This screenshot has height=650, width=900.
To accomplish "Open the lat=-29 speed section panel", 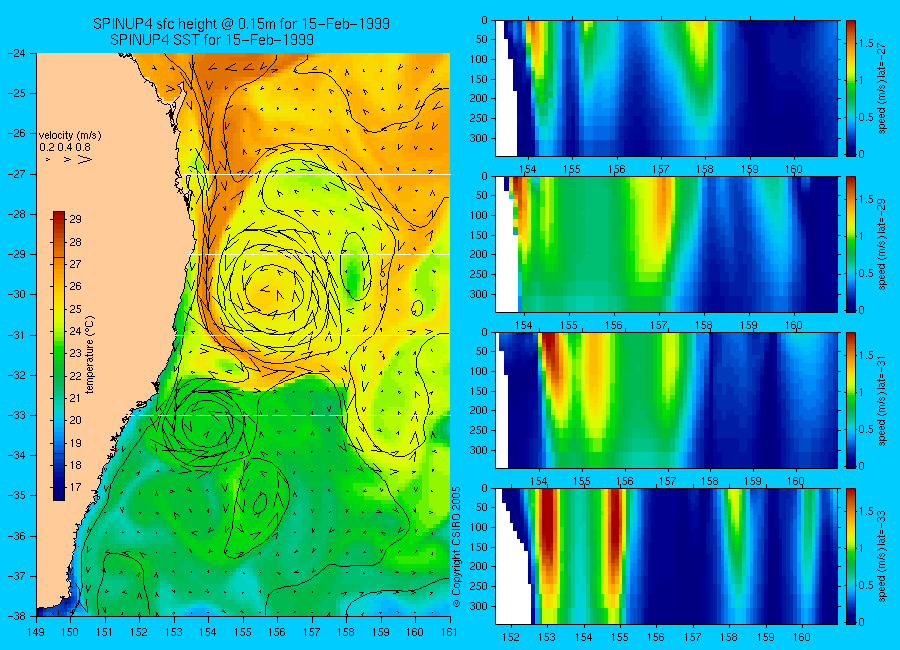I will coord(666,244).
